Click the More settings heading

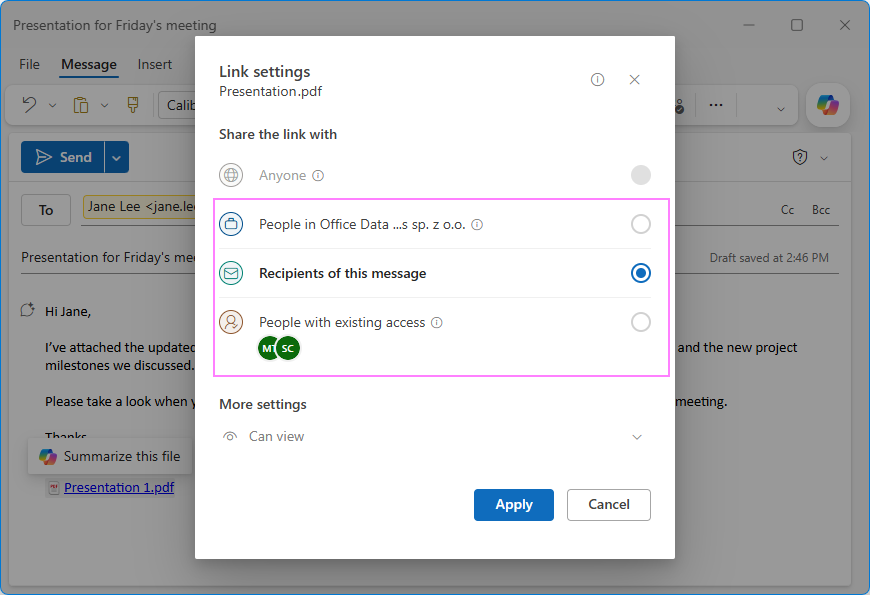(x=262, y=404)
